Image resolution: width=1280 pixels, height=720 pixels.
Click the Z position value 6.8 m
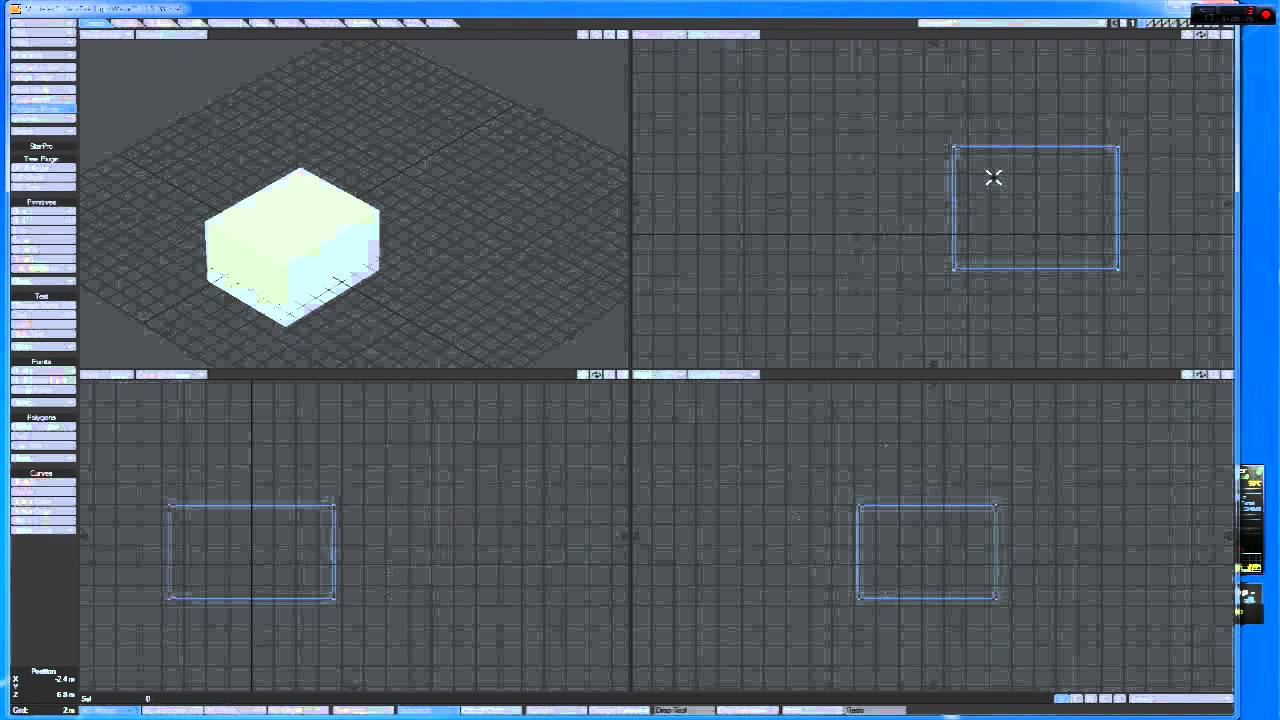tap(66, 694)
